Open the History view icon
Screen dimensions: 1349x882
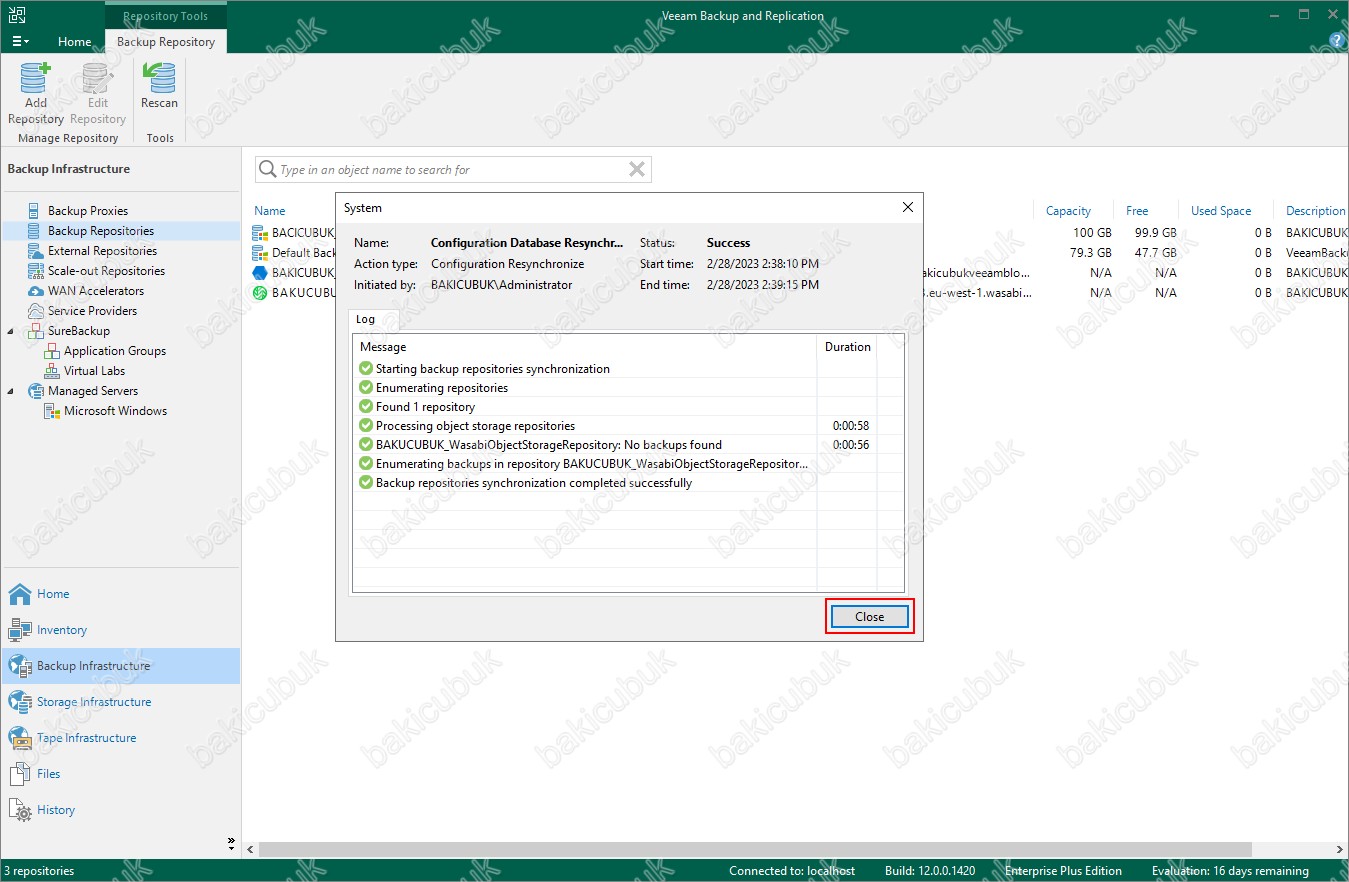tap(20, 810)
